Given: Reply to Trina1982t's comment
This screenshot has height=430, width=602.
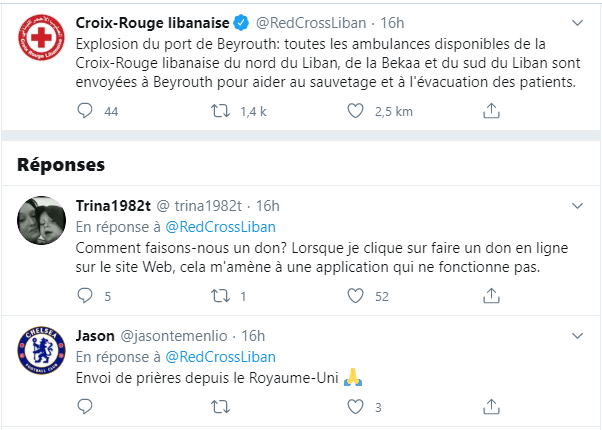Looking at the screenshot, I should click(85, 296).
